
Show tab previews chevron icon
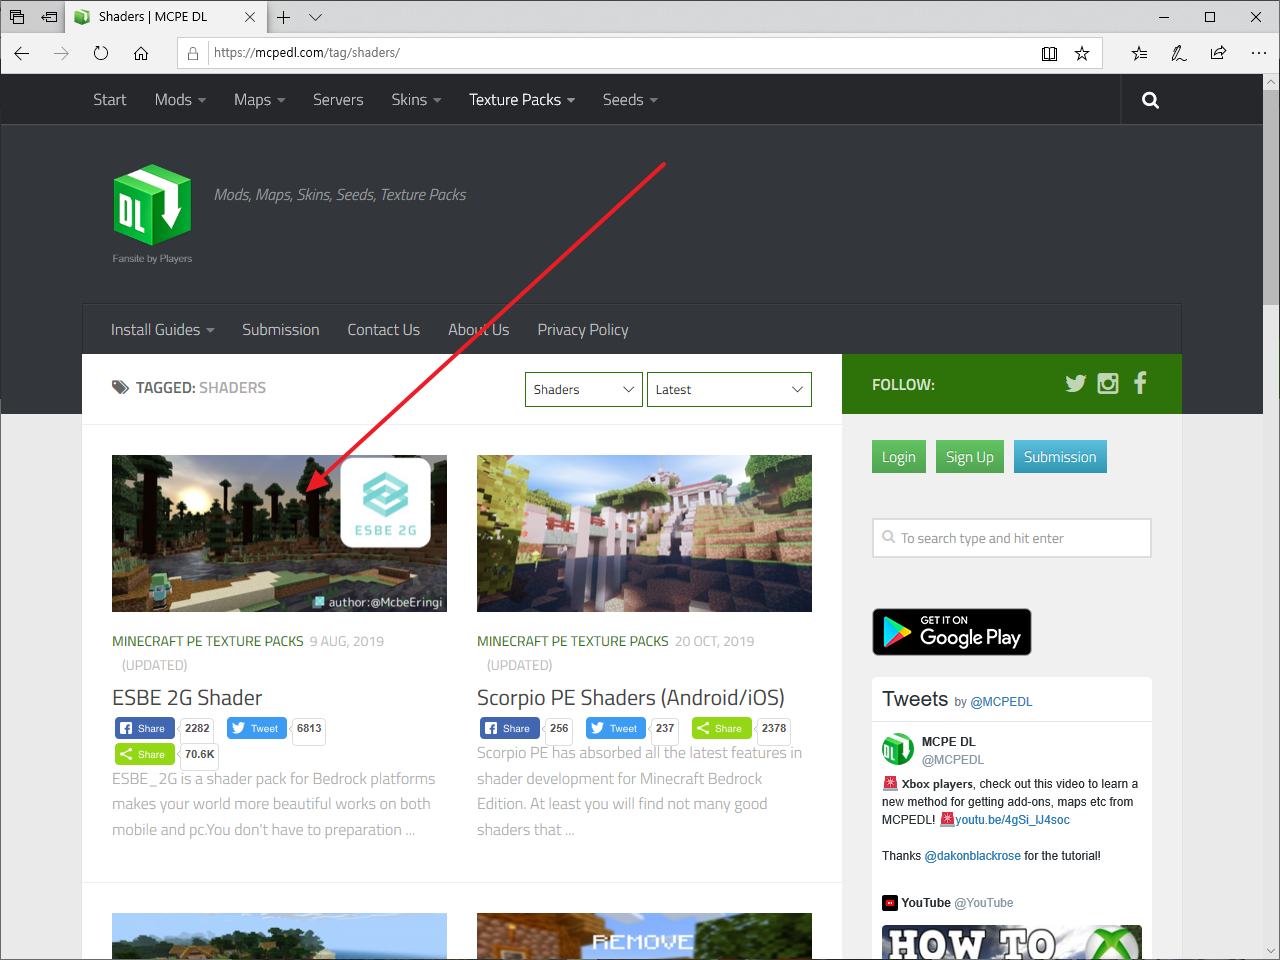pyautogui.click(x=315, y=17)
